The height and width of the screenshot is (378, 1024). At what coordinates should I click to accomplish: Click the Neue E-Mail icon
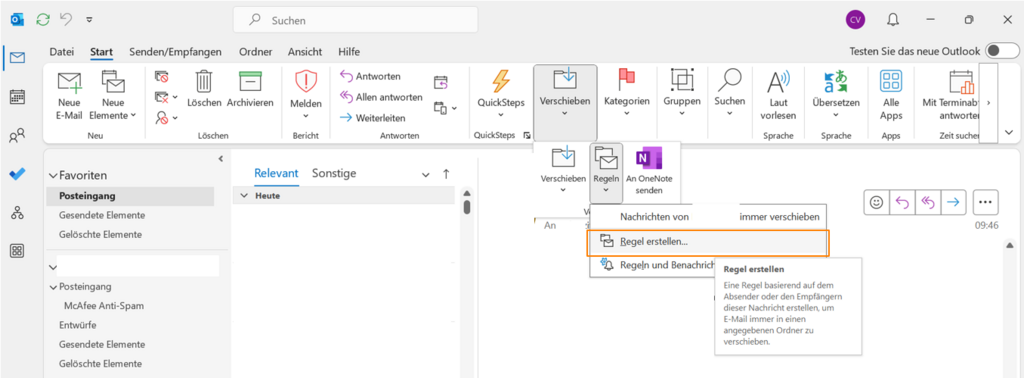click(69, 82)
